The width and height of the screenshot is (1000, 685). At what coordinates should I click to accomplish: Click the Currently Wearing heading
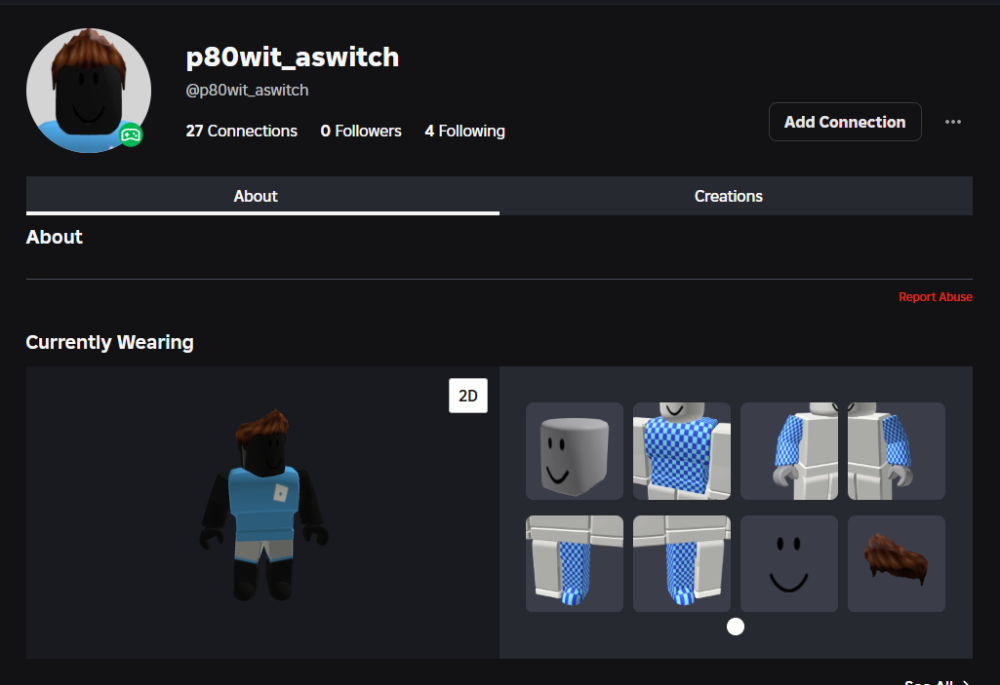pos(110,342)
